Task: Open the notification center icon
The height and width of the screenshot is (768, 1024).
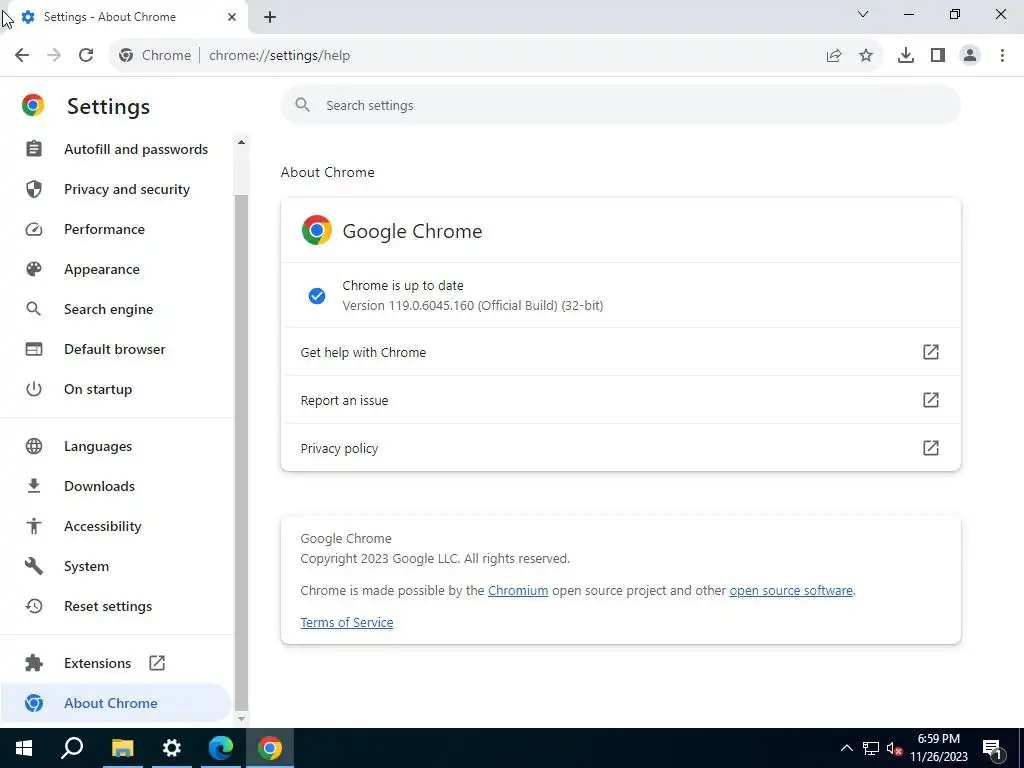Action: coord(992,748)
